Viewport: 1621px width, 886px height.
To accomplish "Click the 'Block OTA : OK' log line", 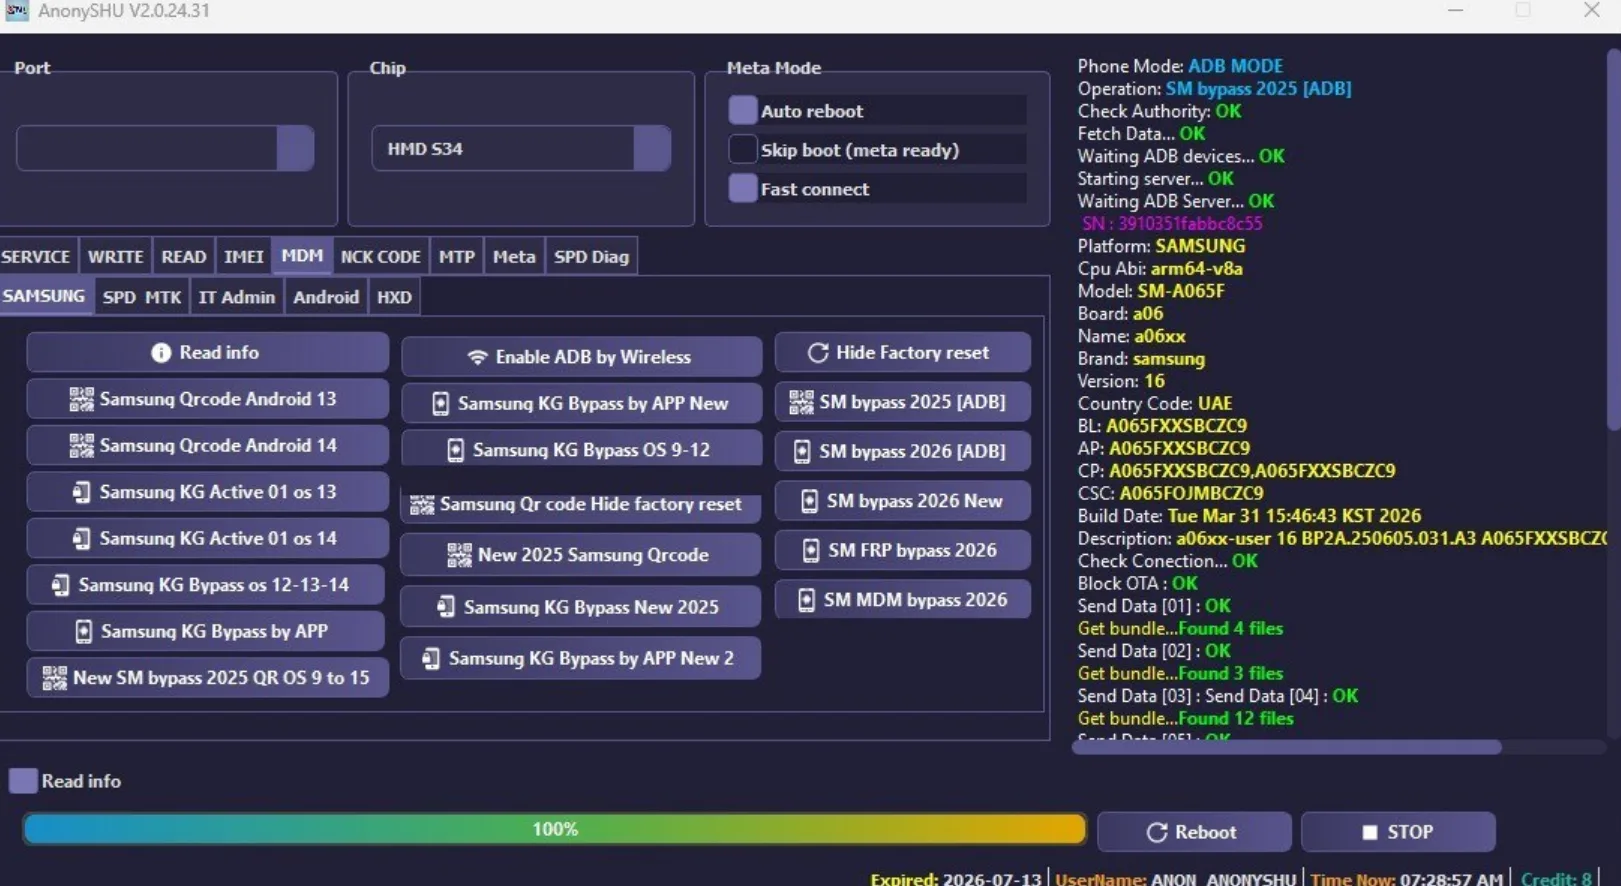I will point(1137,584).
